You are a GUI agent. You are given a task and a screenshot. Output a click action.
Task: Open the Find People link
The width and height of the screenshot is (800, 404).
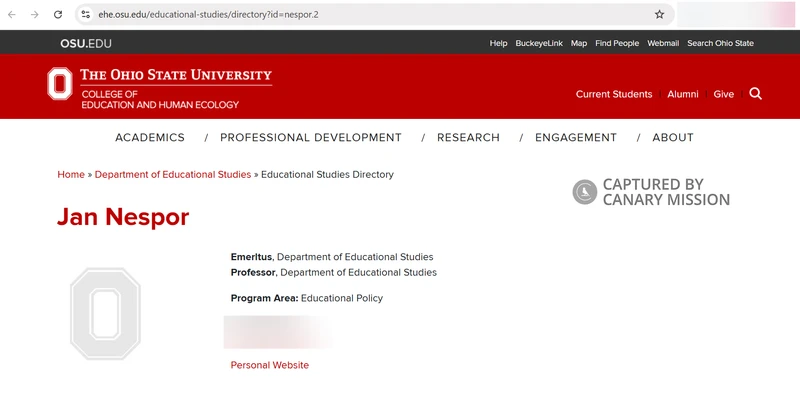coord(617,43)
